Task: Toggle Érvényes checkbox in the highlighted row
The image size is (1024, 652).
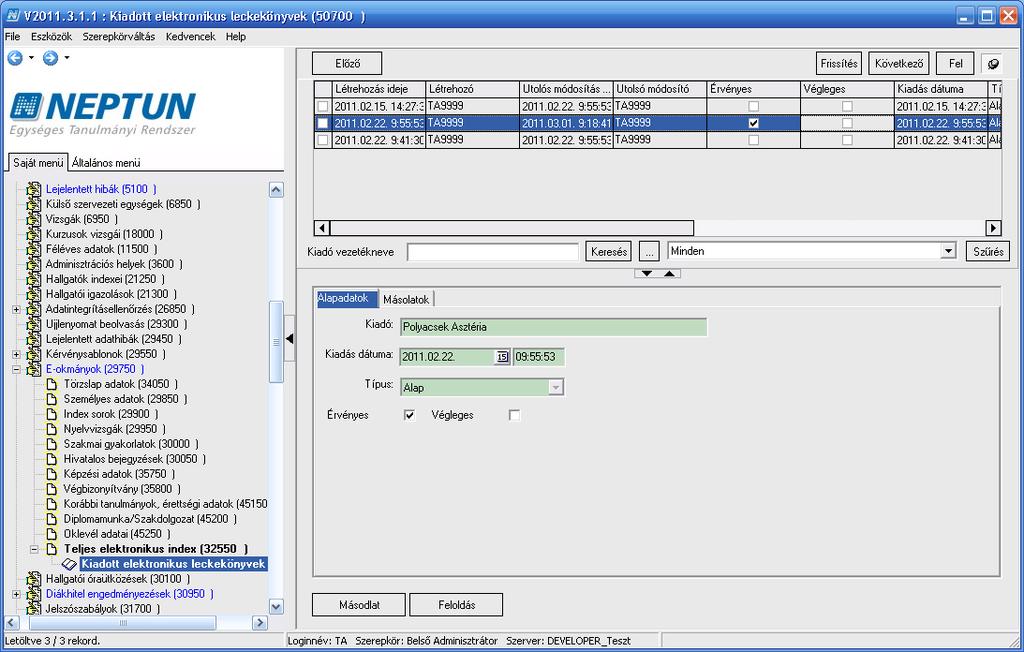Action: click(x=754, y=123)
